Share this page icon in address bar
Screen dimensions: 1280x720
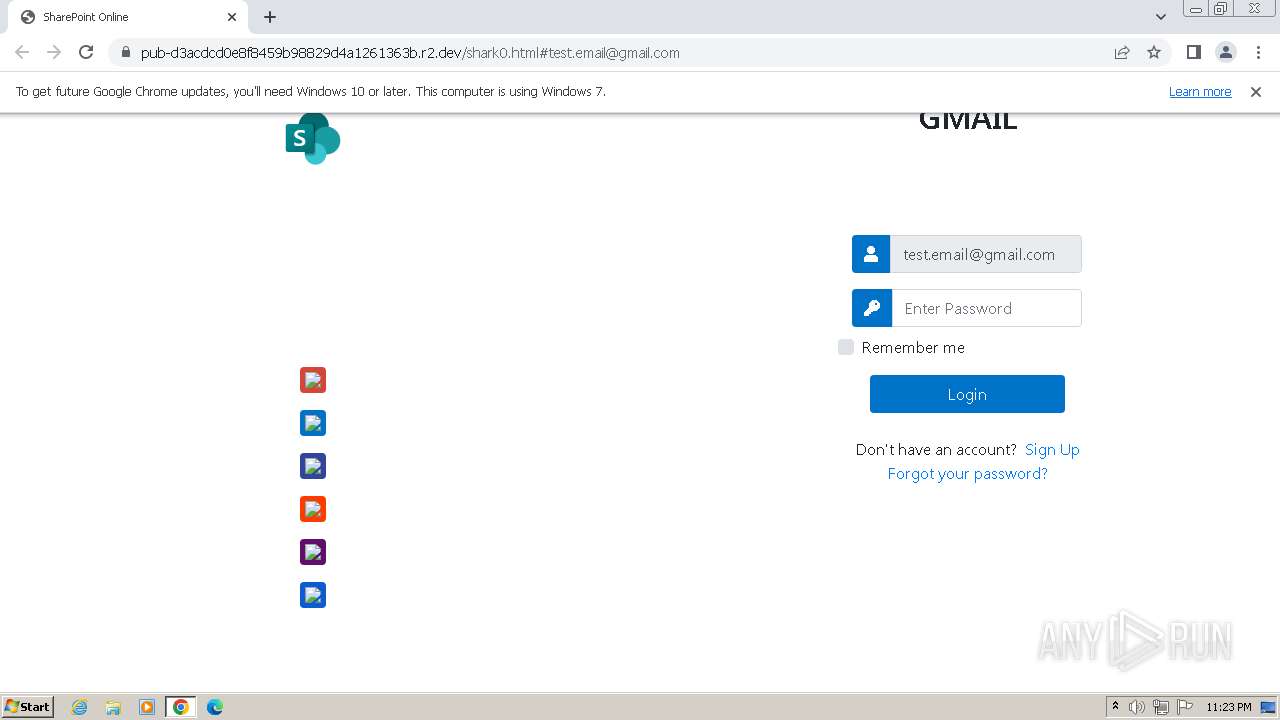pyautogui.click(x=1122, y=53)
